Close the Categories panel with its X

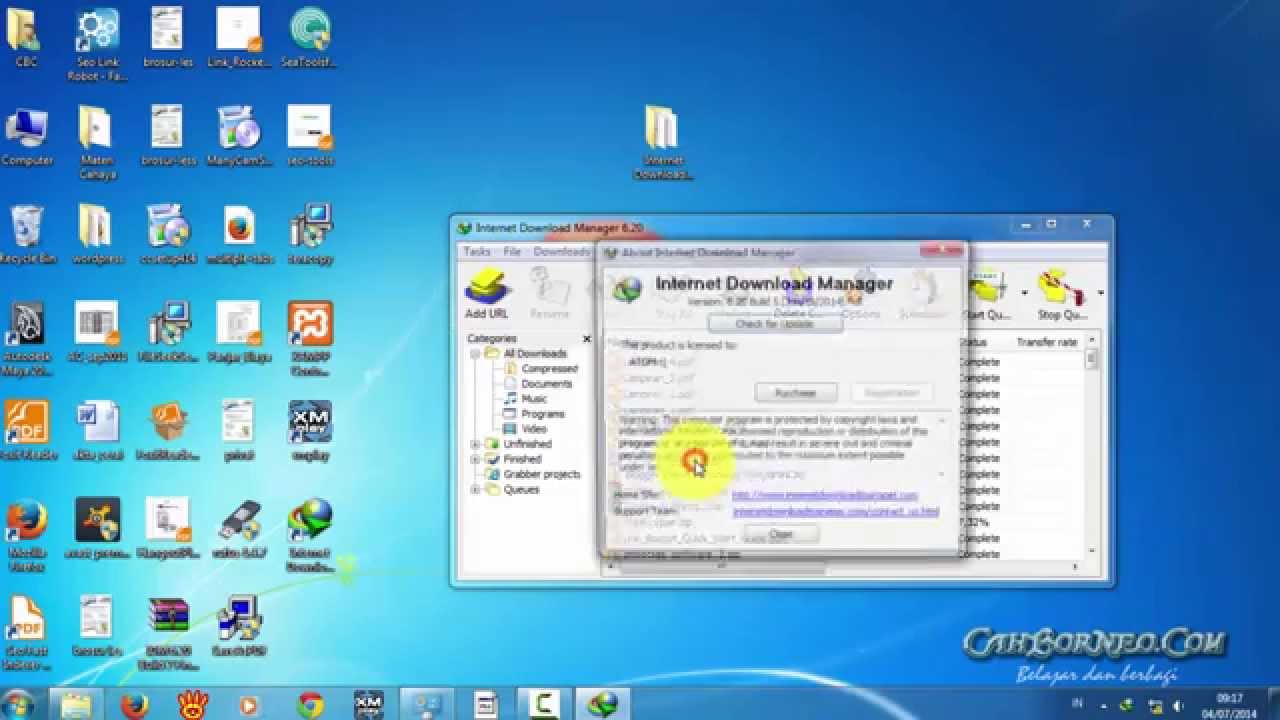tap(587, 339)
